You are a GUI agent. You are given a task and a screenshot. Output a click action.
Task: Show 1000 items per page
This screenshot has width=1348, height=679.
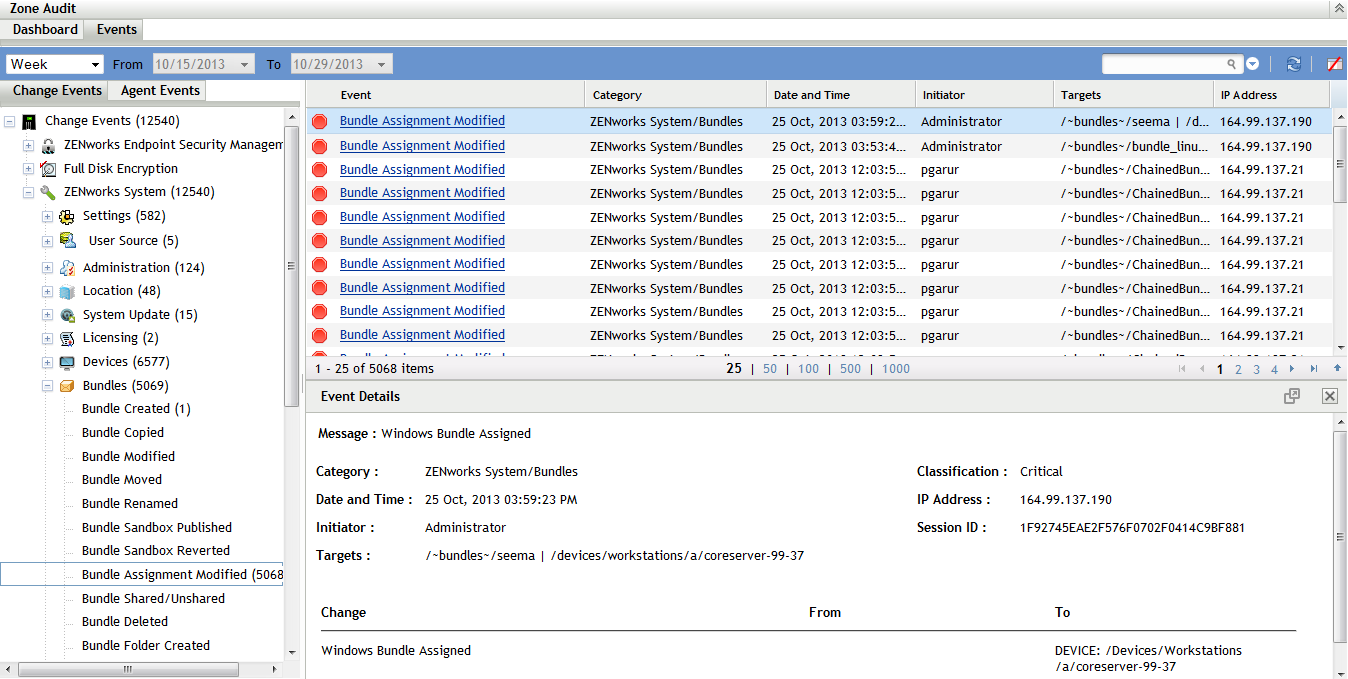coord(896,369)
